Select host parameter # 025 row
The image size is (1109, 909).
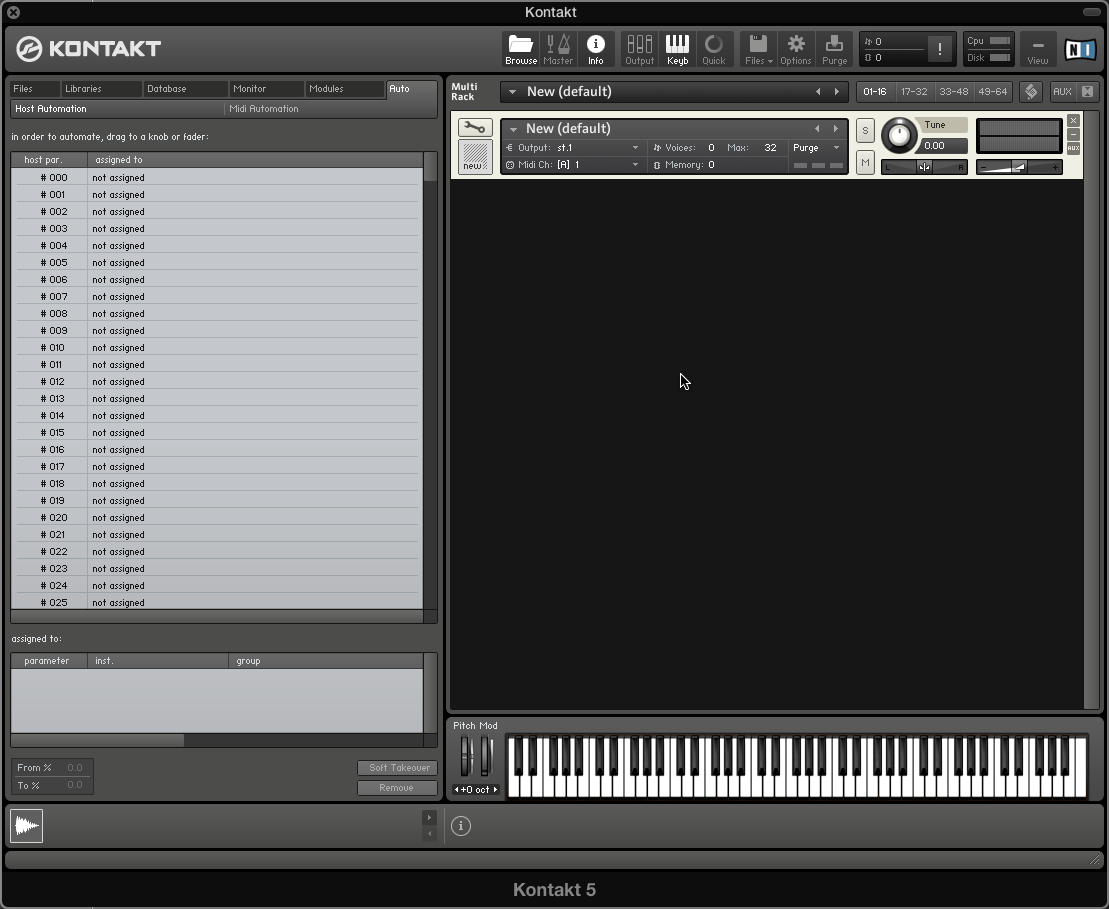click(x=216, y=602)
